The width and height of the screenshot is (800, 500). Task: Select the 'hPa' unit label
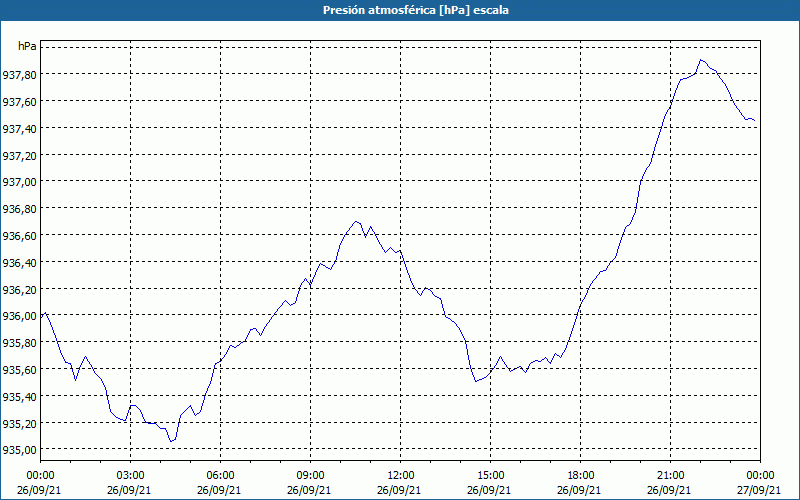pos(27,46)
